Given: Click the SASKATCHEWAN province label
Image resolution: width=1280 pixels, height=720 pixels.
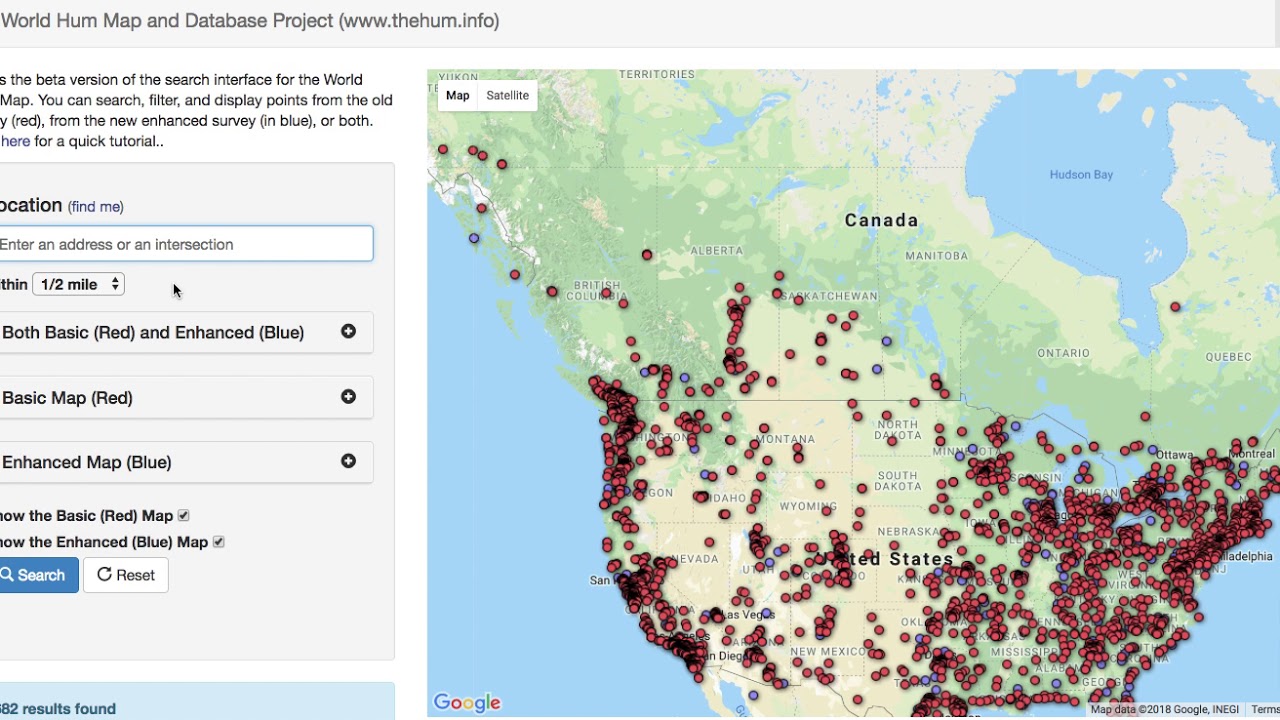Looking at the screenshot, I should pyautogui.click(x=829, y=296).
